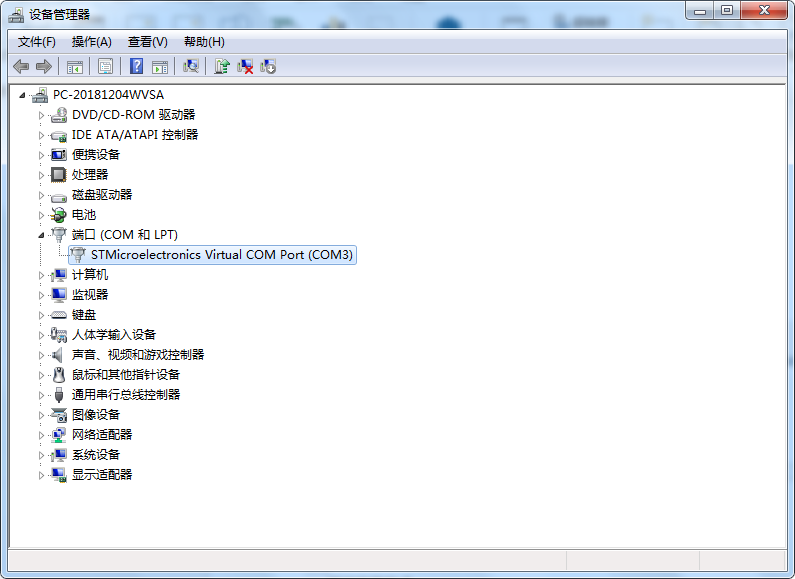Click the 计算机 computer icon
Screen dimensions: 795x579
pyautogui.click(x=59, y=275)
